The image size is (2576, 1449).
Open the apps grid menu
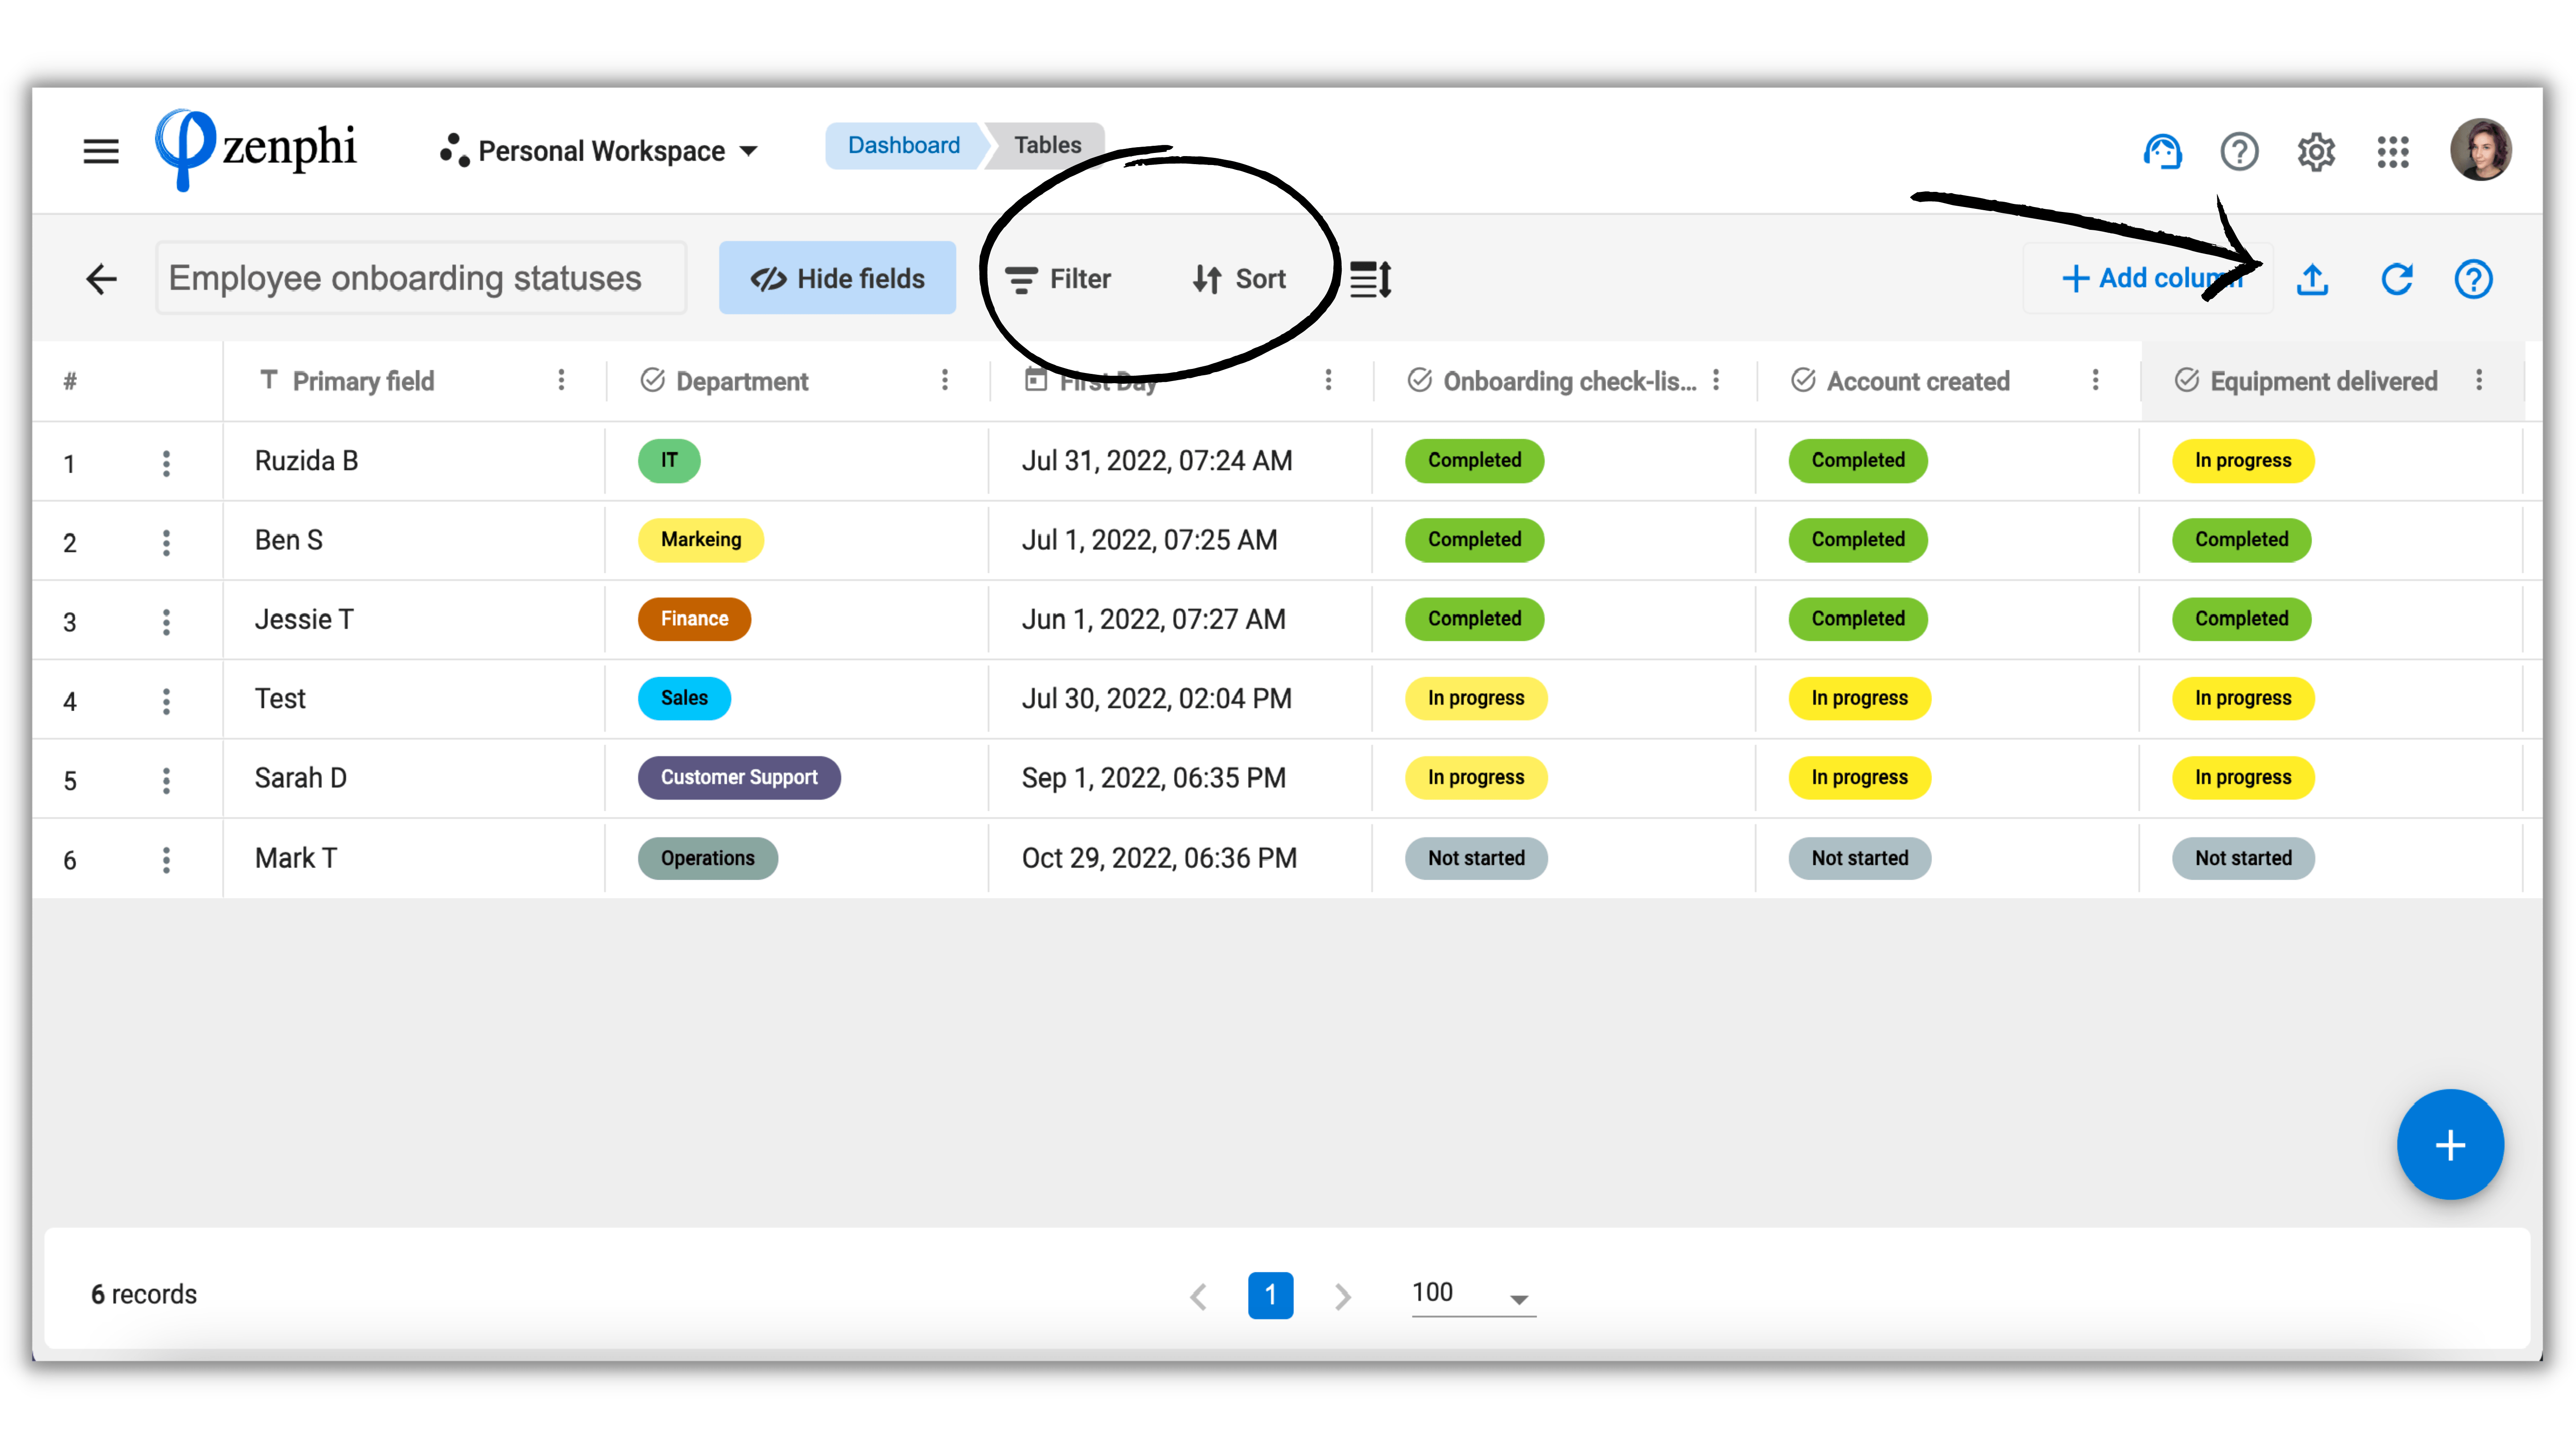pos(2393,151)
